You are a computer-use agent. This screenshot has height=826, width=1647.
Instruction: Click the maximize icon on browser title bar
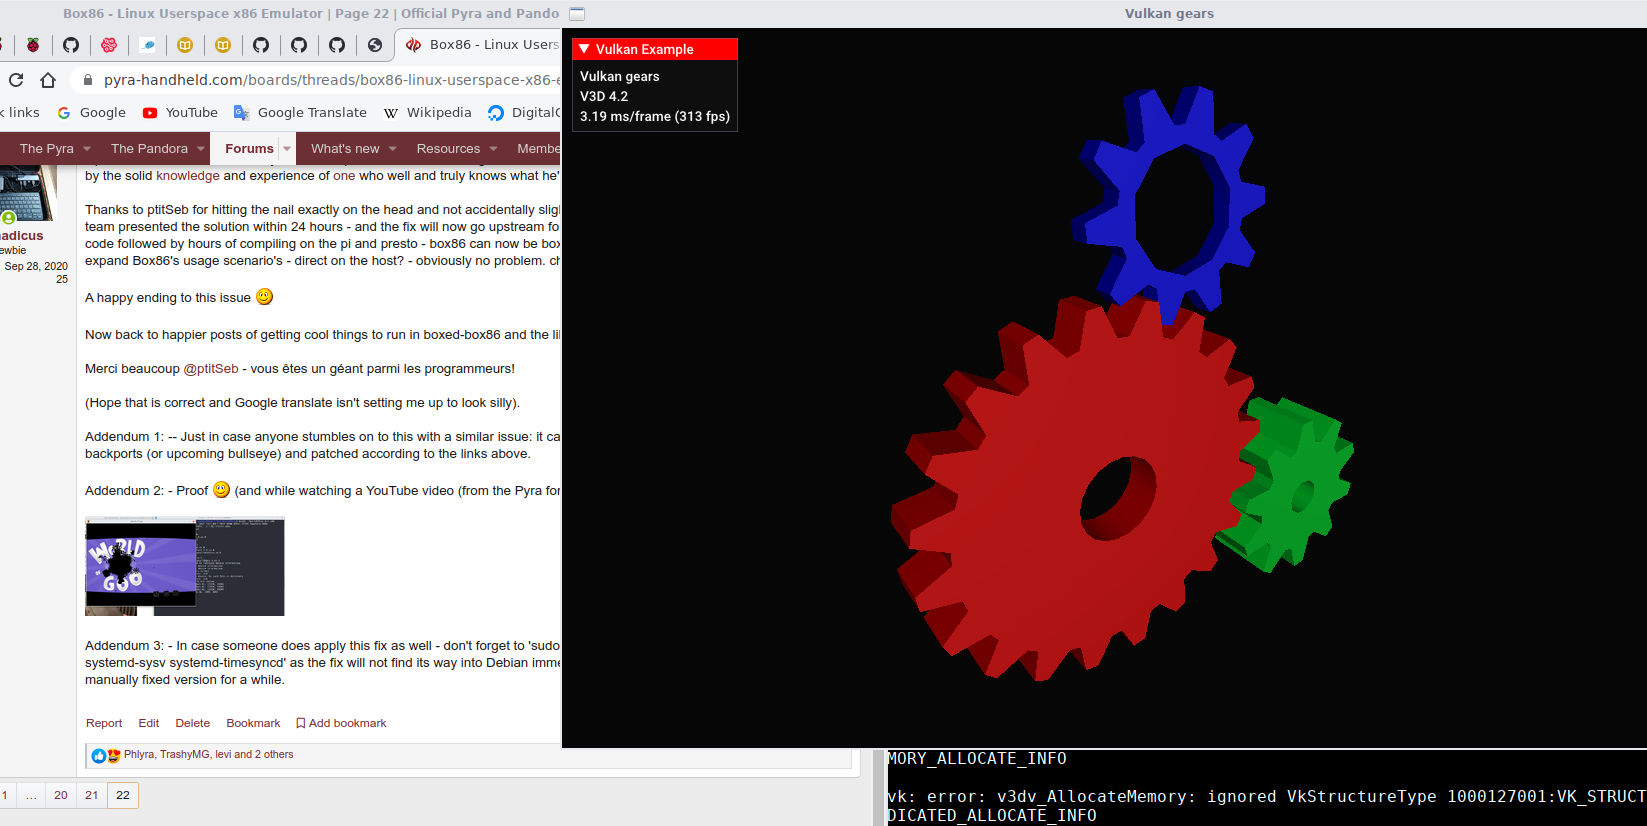coord(576,14)
